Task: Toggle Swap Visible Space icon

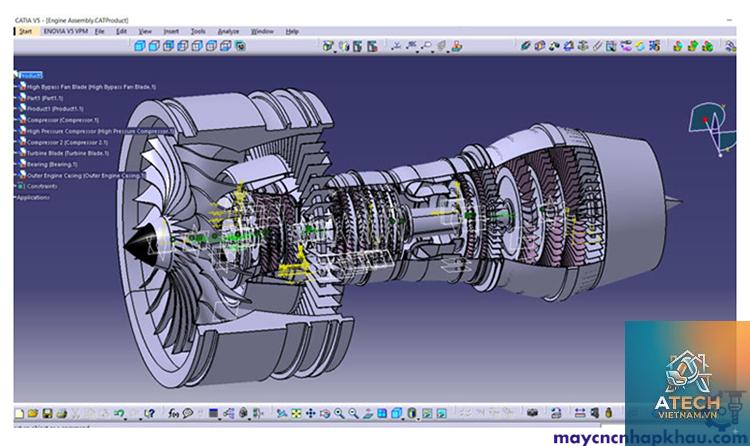Action: (441, 413)
